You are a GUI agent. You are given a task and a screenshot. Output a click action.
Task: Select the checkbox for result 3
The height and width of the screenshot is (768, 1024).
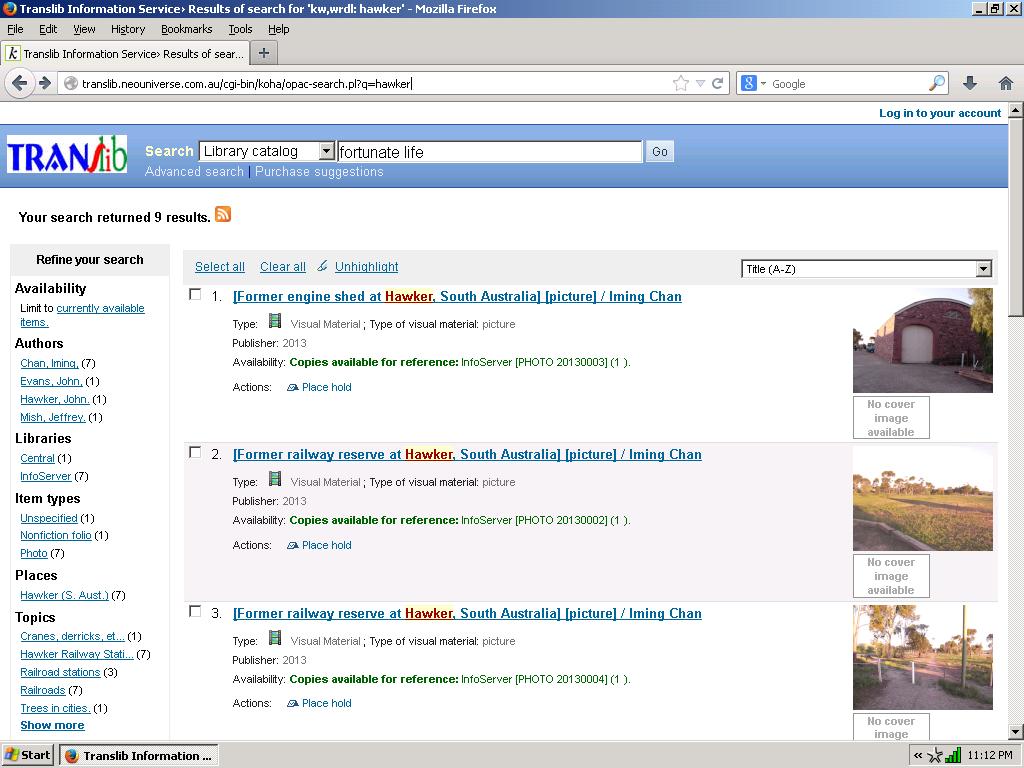coord(195,611)
